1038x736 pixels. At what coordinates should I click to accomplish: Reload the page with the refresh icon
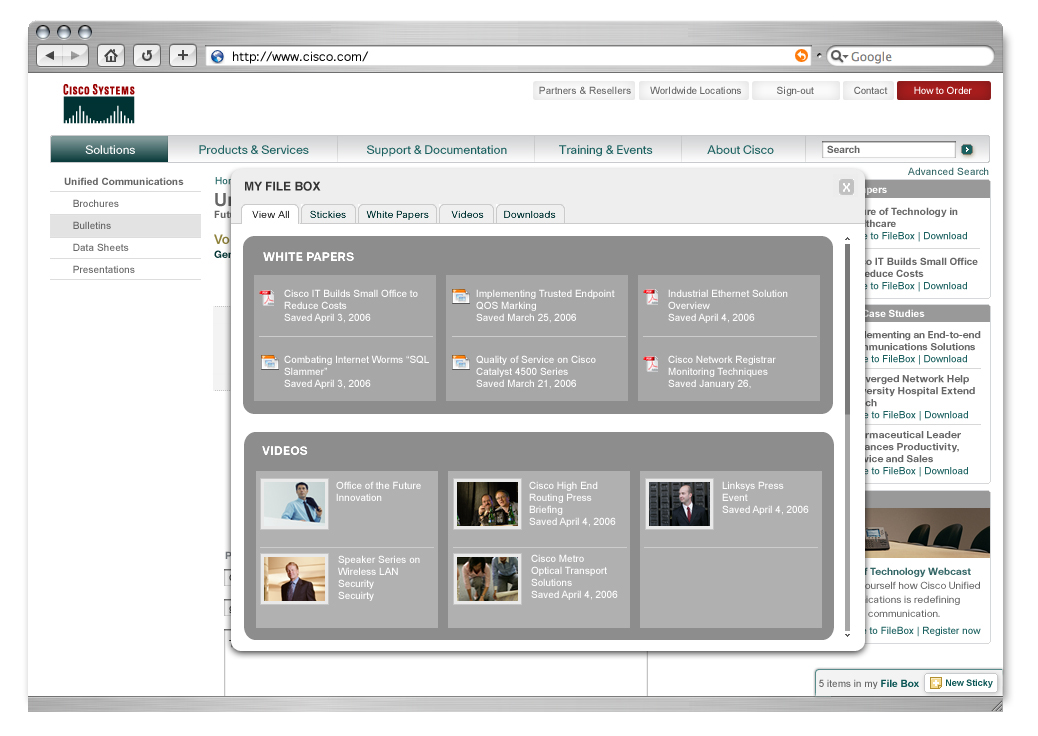coord(147,56)
